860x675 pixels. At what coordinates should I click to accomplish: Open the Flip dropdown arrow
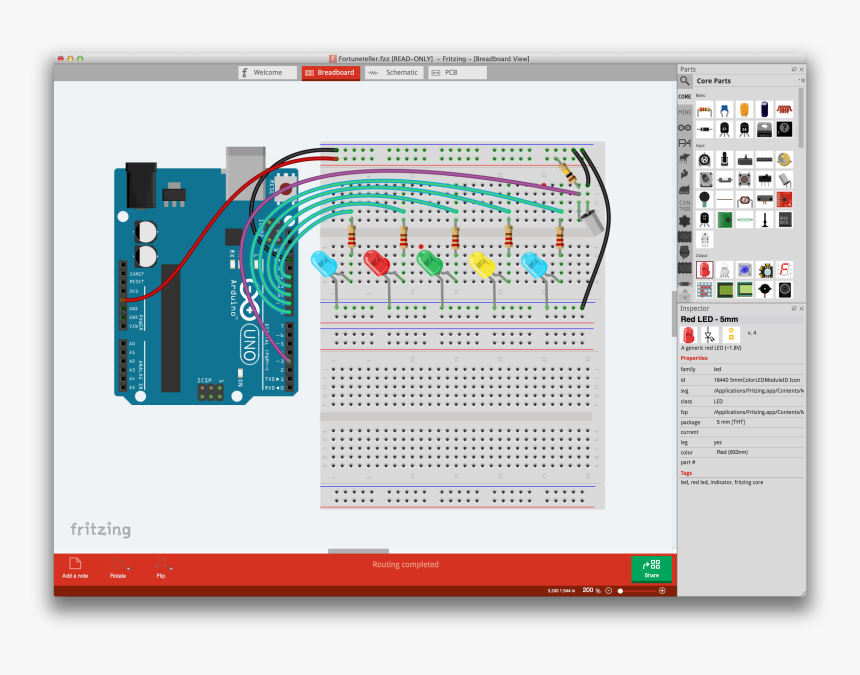point(171,569)
